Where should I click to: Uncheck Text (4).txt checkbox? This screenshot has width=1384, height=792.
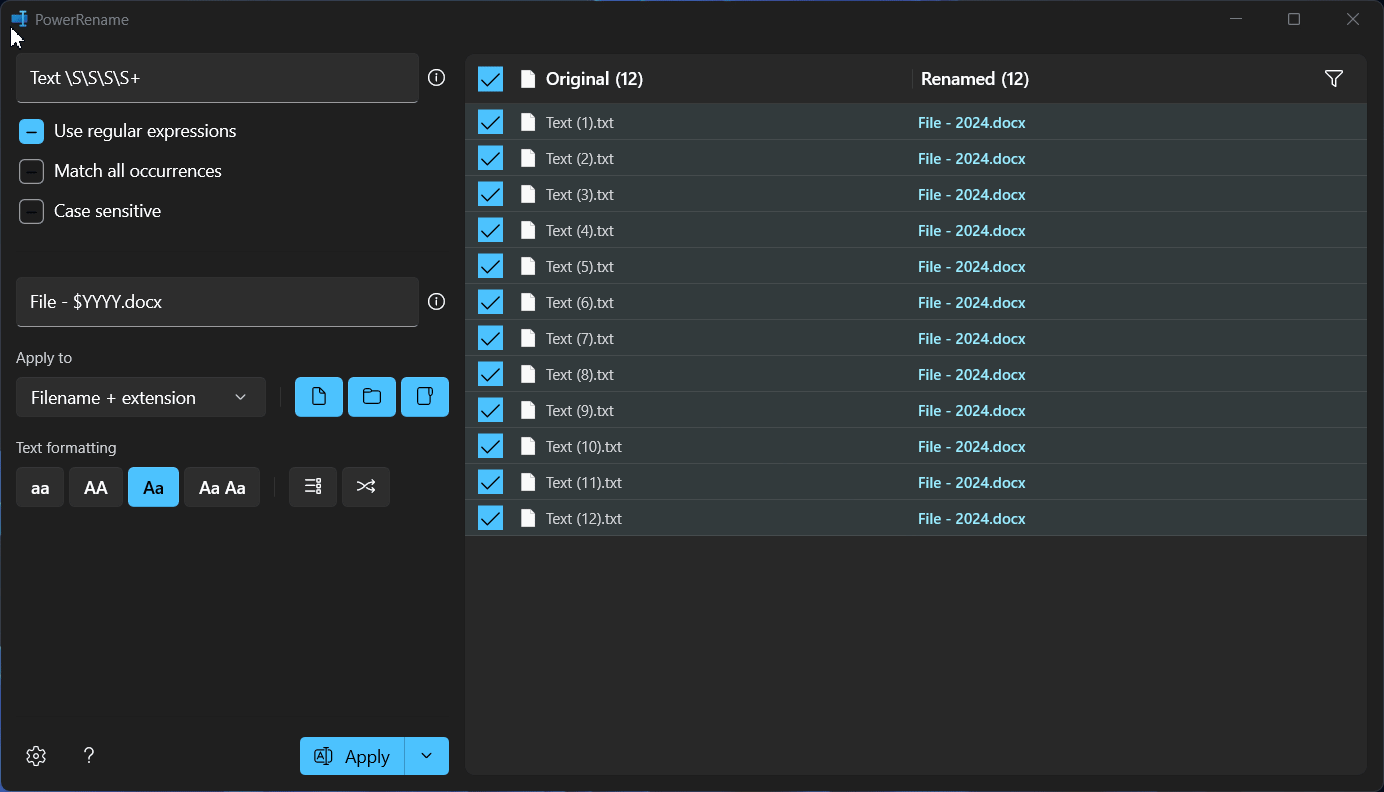(x=490, y=230)
